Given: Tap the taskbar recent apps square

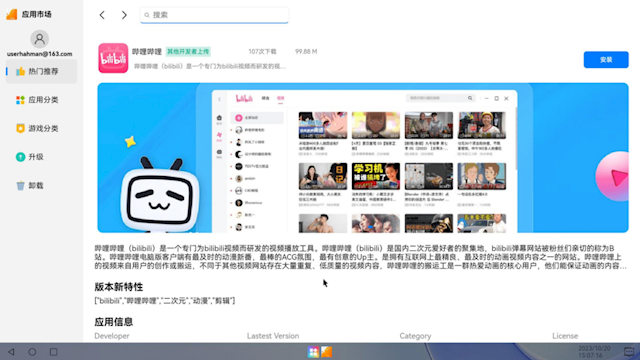Looking at the screenshot, I should pos(53,352).
